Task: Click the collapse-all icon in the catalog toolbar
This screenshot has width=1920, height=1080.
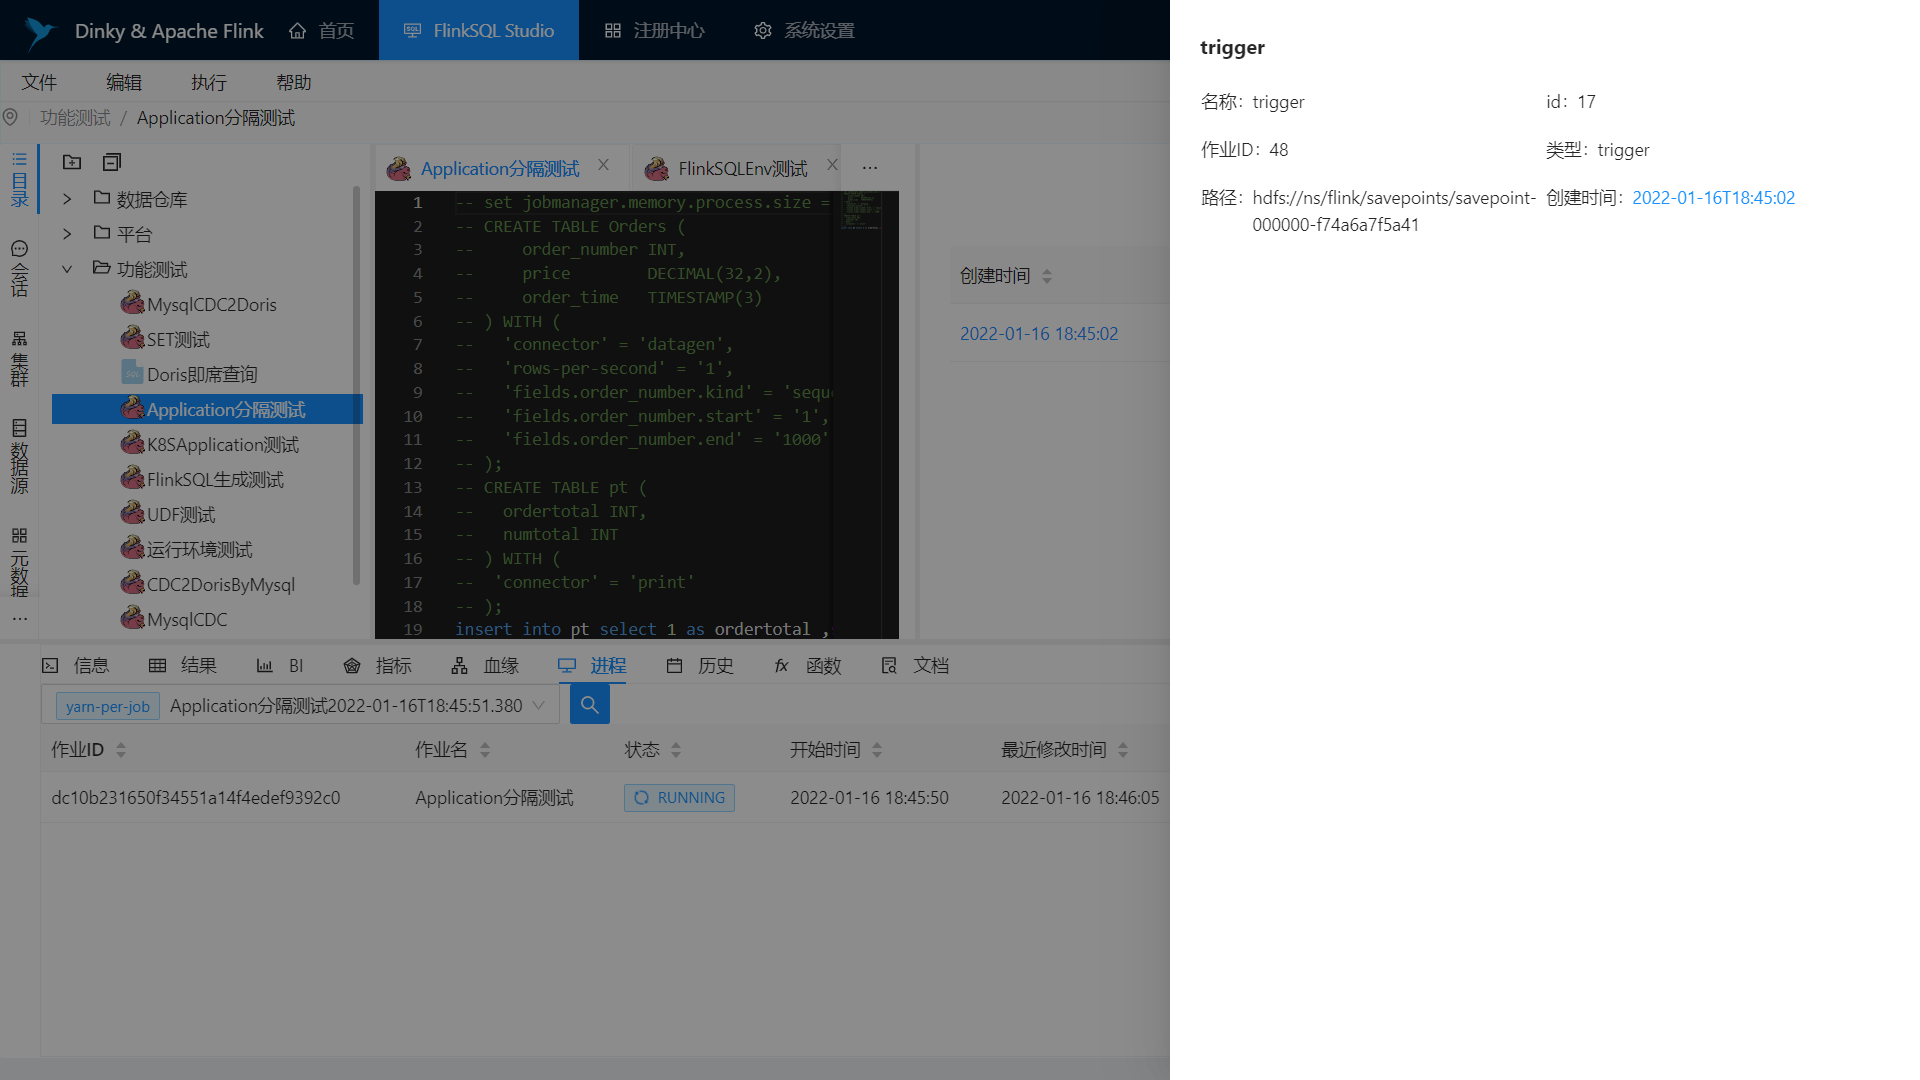Action: click(x=112, y=162)
